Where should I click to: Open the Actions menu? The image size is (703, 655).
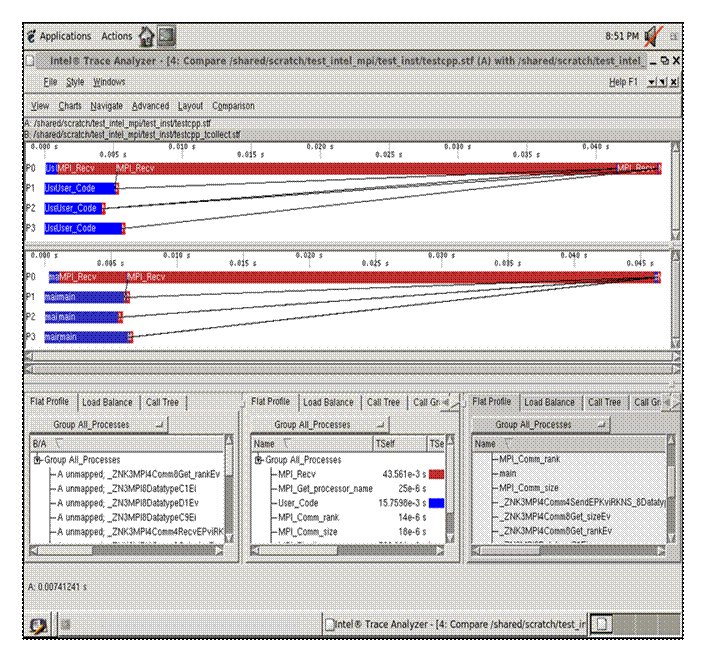pos(117,36)
